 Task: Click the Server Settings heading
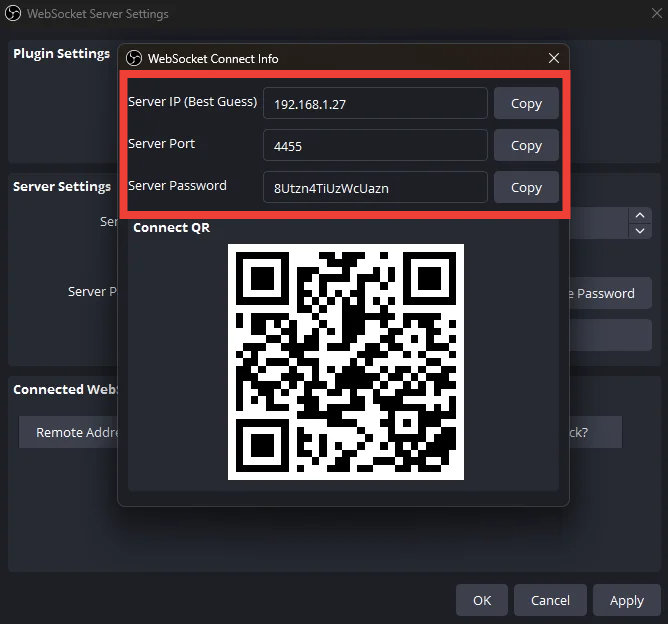pyautogui.click(x=62, y=187)
